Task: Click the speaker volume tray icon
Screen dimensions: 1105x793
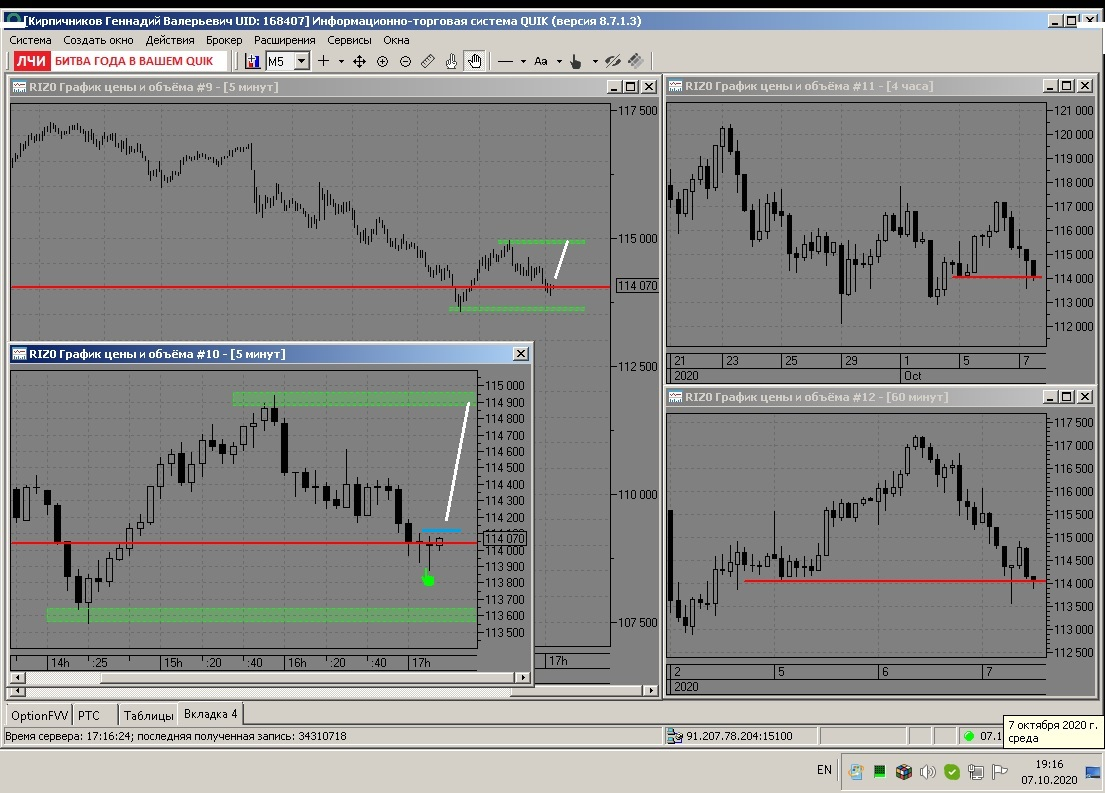Action: tap(927, 772)
